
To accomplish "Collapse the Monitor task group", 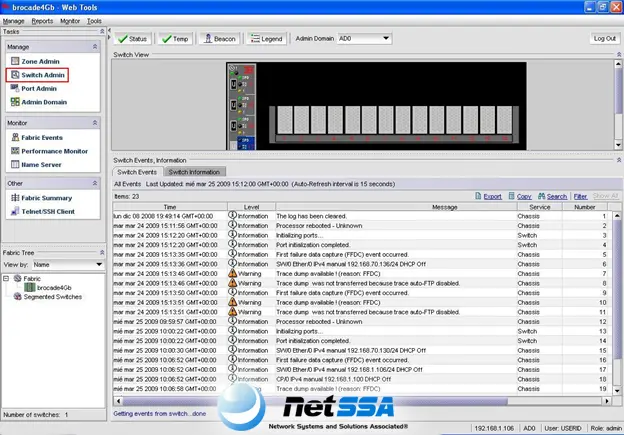I will click(x=95, y=123).
